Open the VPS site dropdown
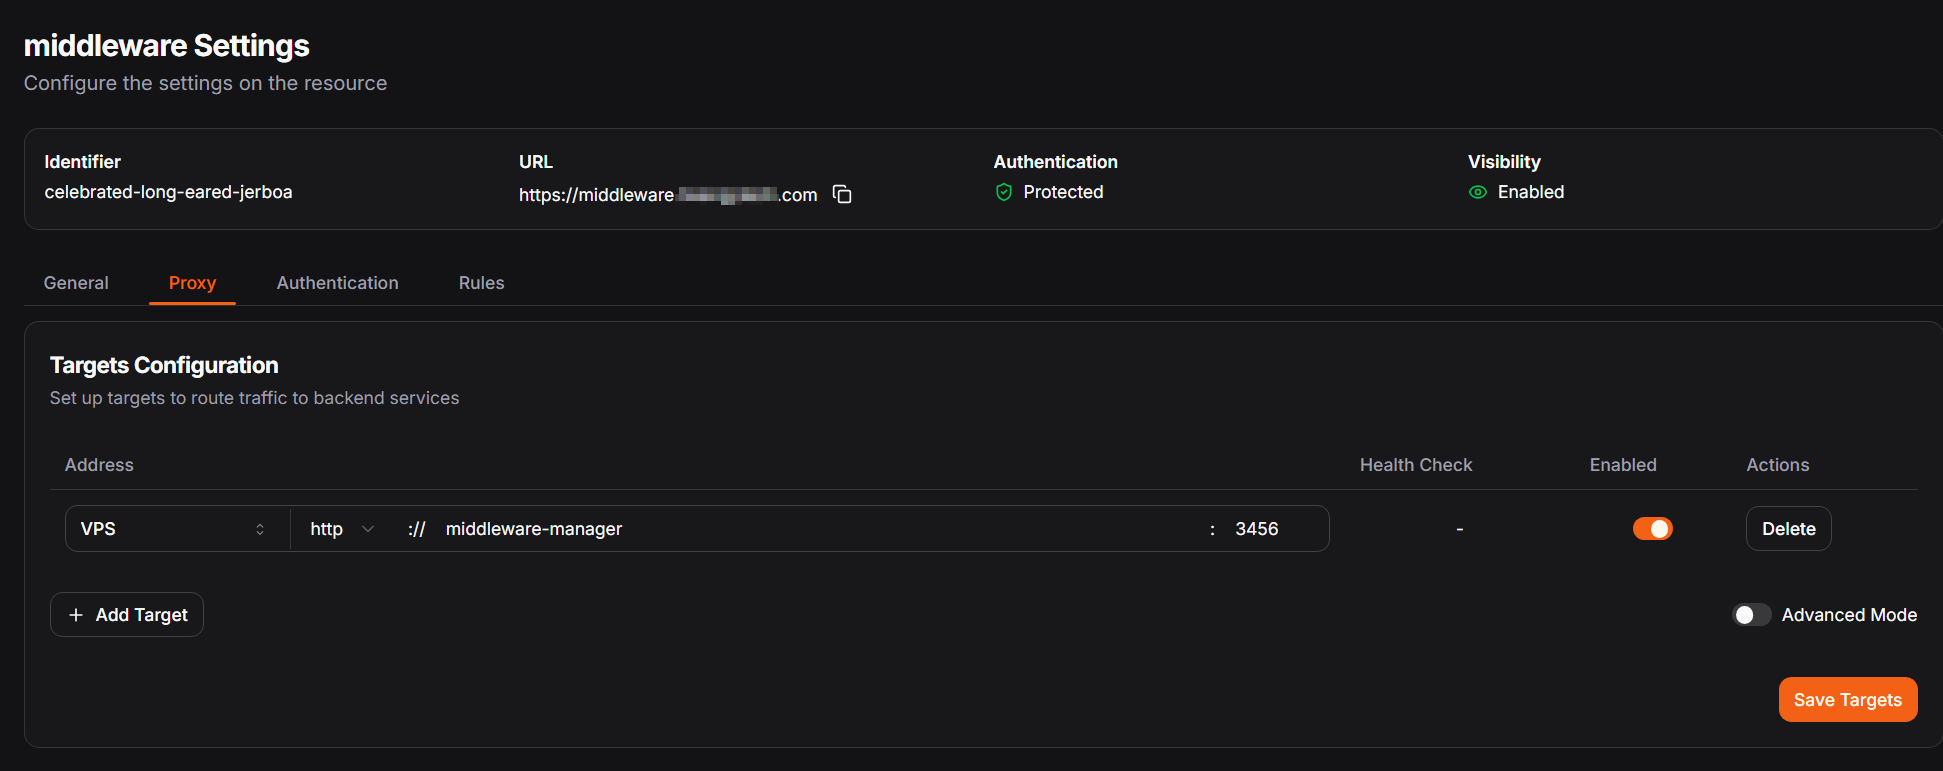This screenshot has height=771, width=1943. [x=173, y=529]
